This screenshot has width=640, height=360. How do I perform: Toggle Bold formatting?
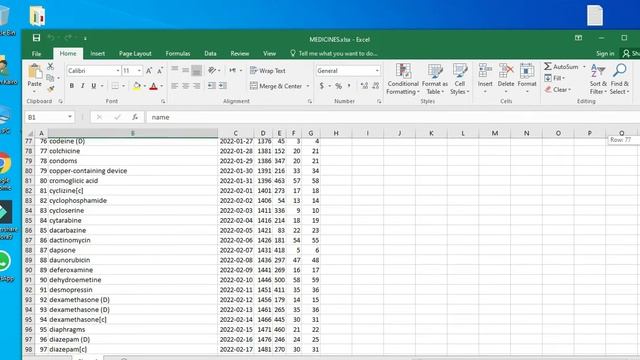(72, 86)
